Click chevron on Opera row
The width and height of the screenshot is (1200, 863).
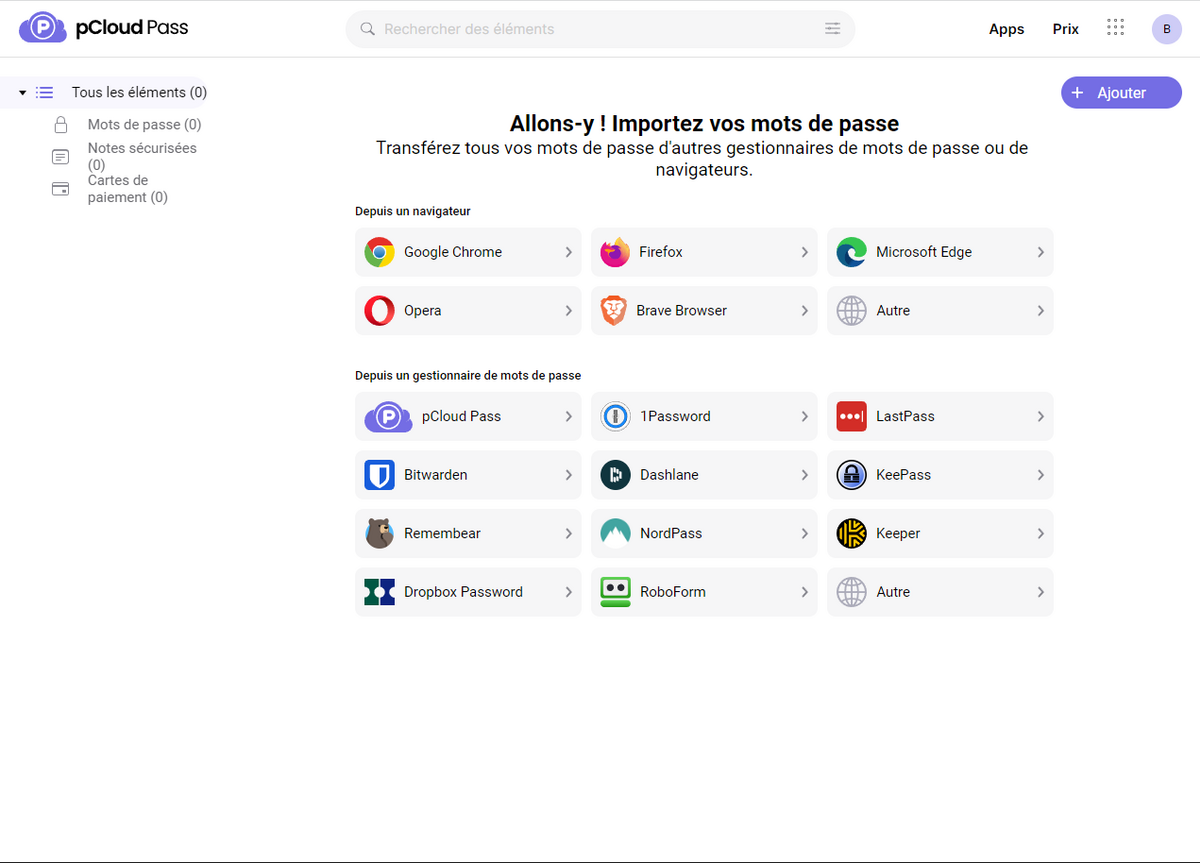point(568,311)
